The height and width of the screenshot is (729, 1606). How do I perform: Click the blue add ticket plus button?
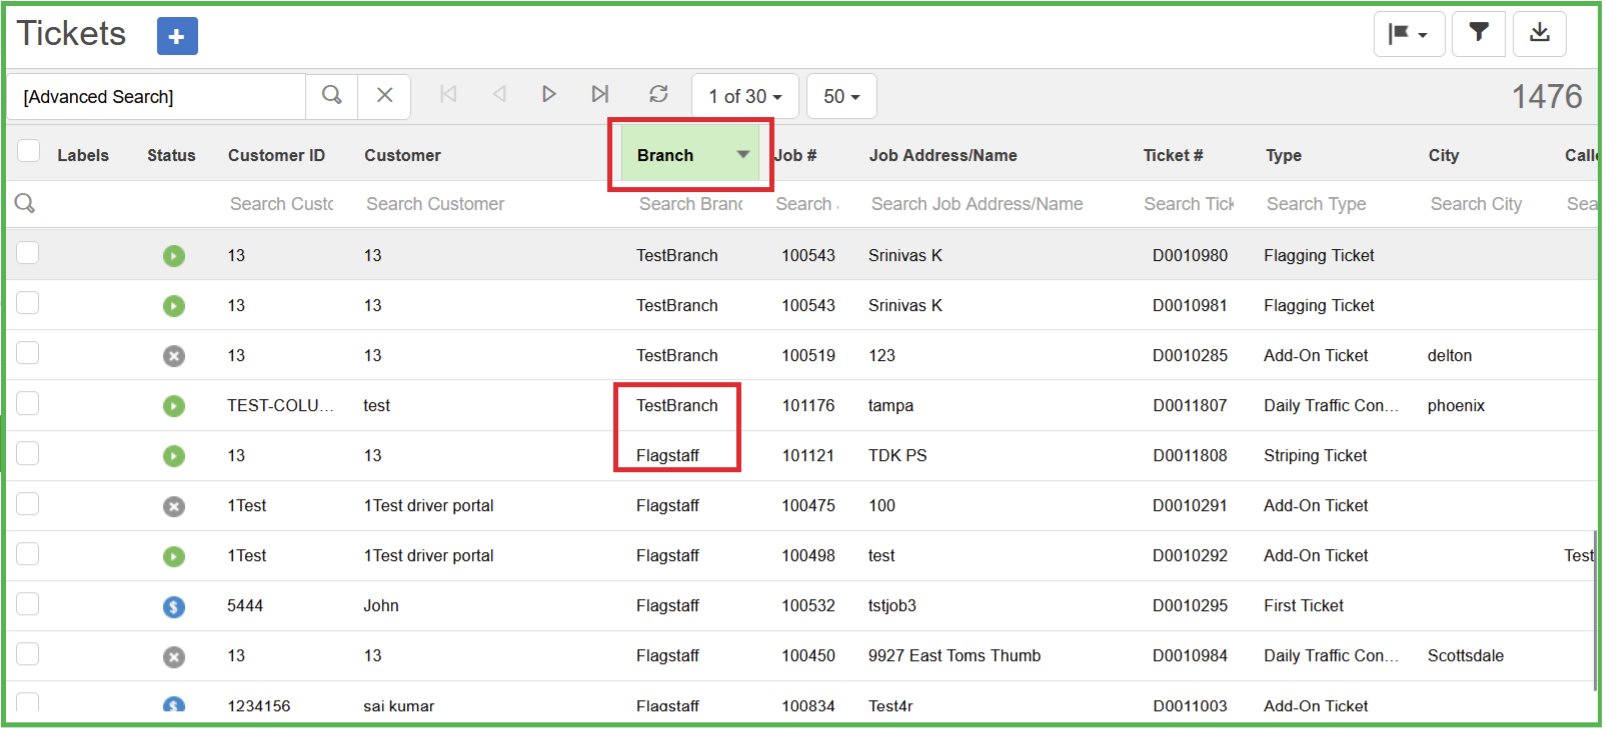click(177, 36)
